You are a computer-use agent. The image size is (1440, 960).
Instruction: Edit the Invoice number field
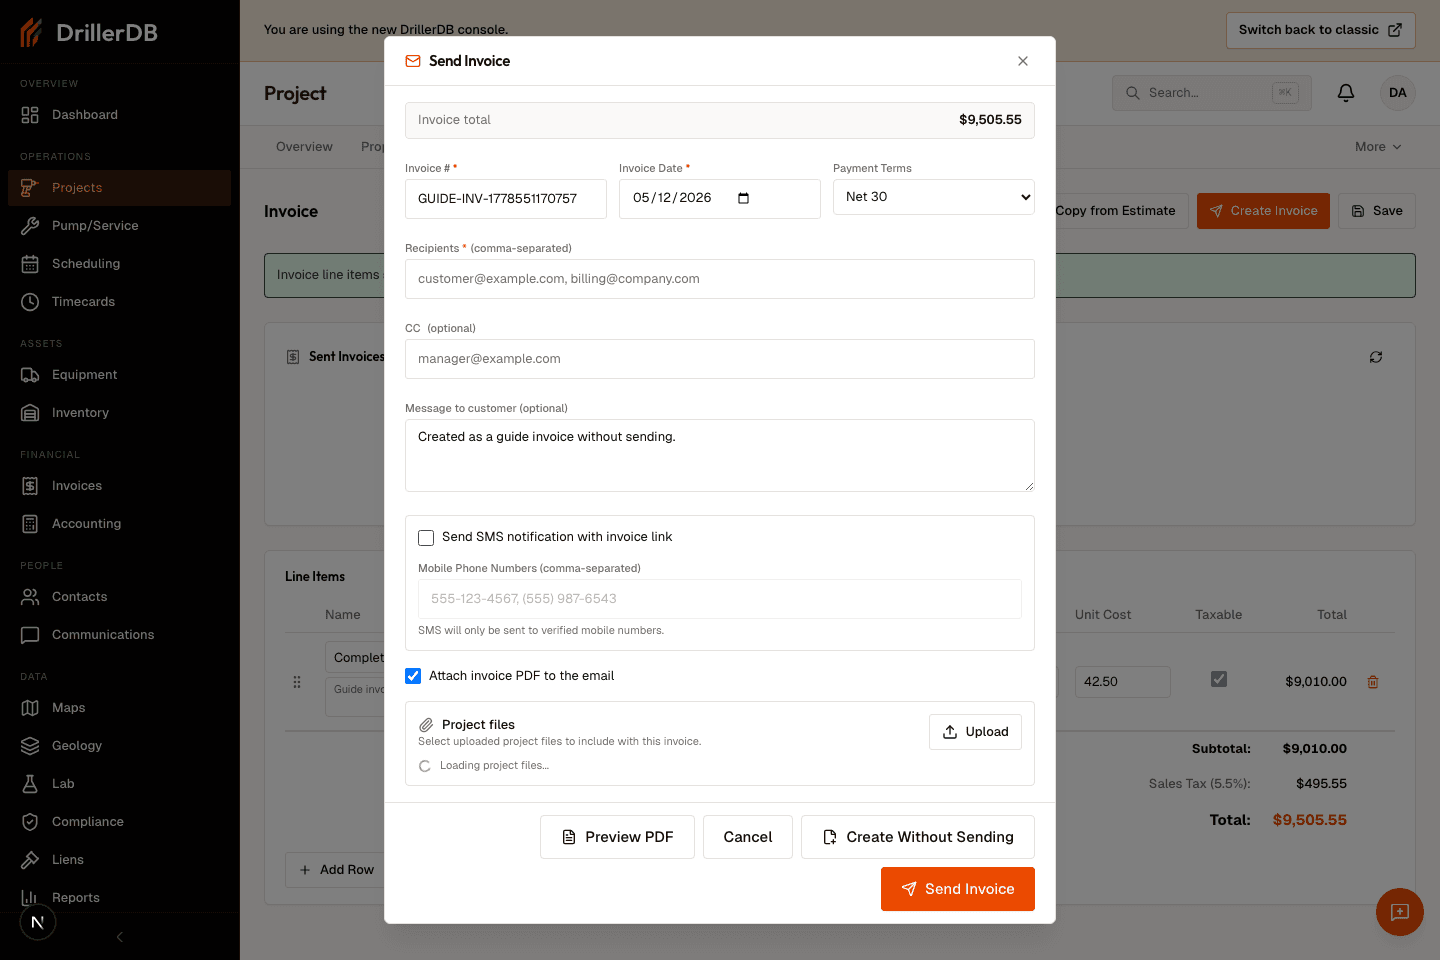coord(506,199)
